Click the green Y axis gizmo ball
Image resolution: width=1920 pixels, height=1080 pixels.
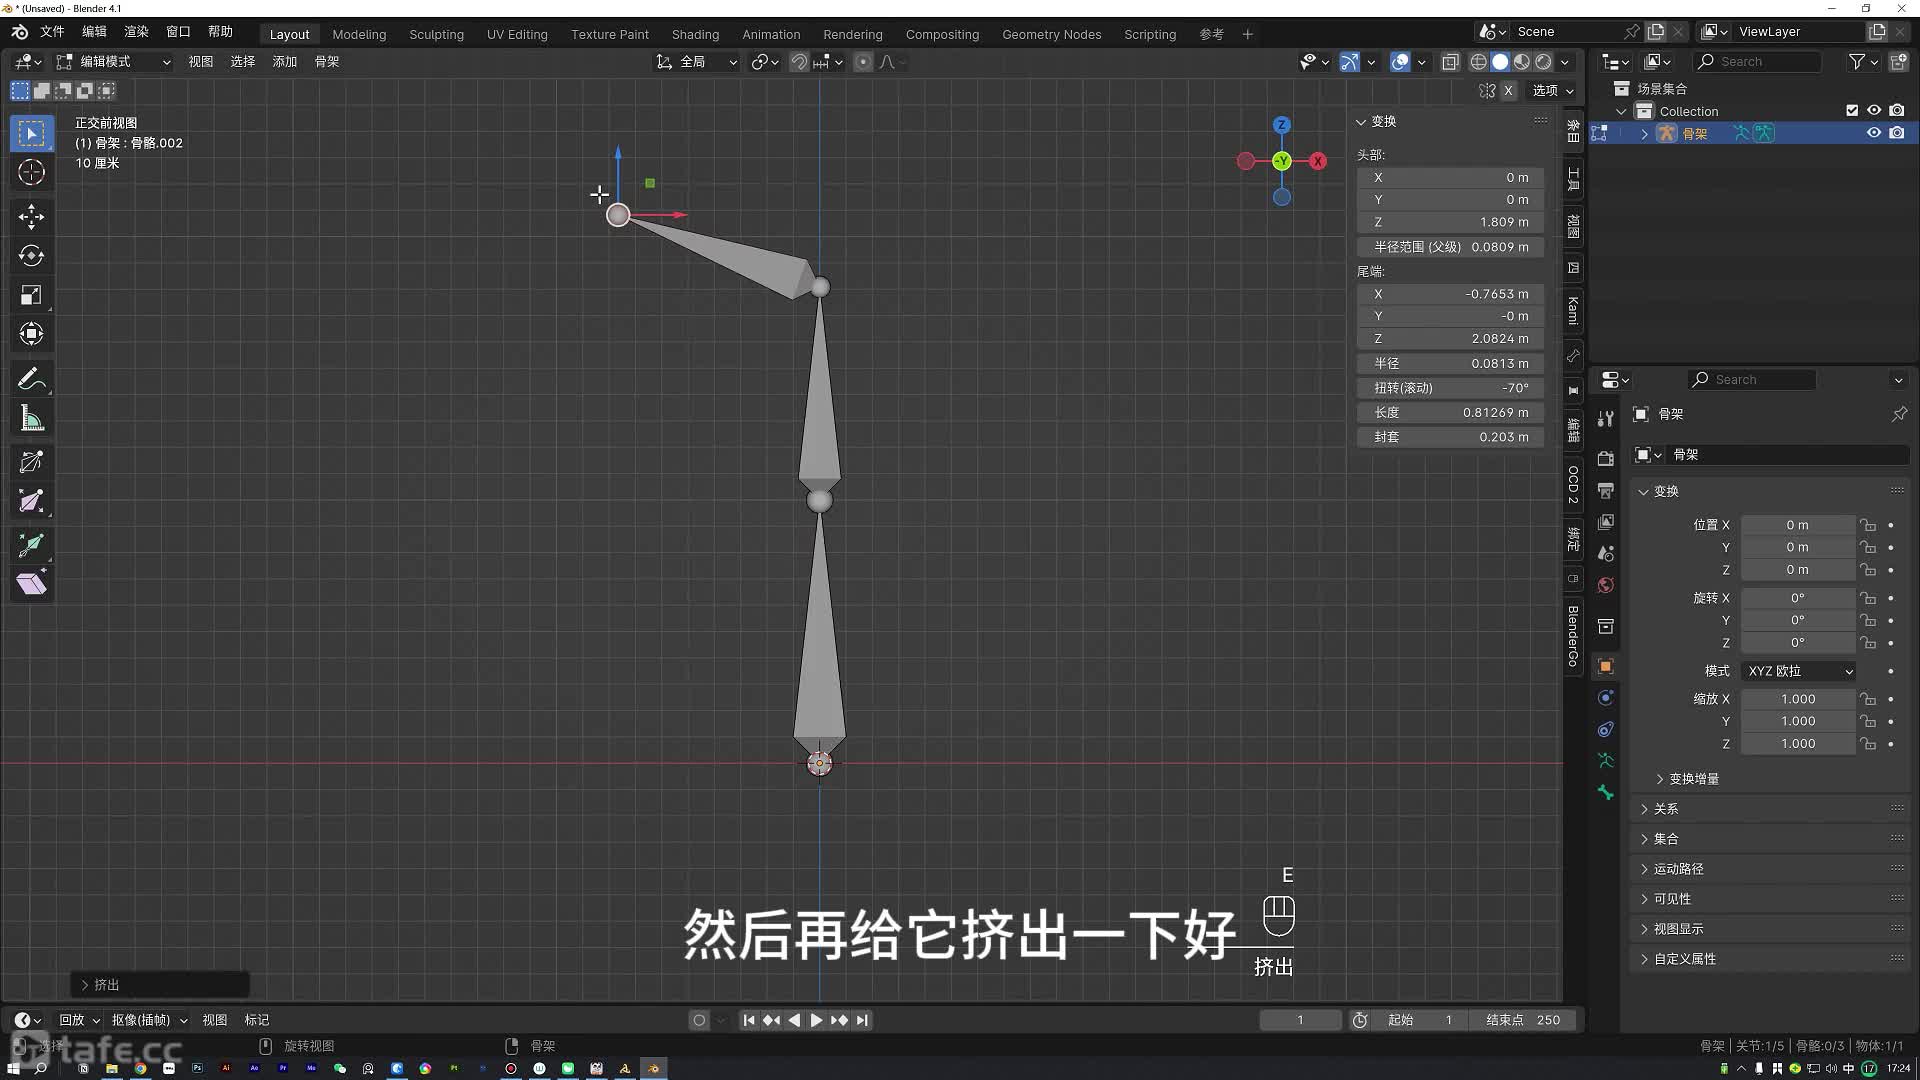(1282, 161)
